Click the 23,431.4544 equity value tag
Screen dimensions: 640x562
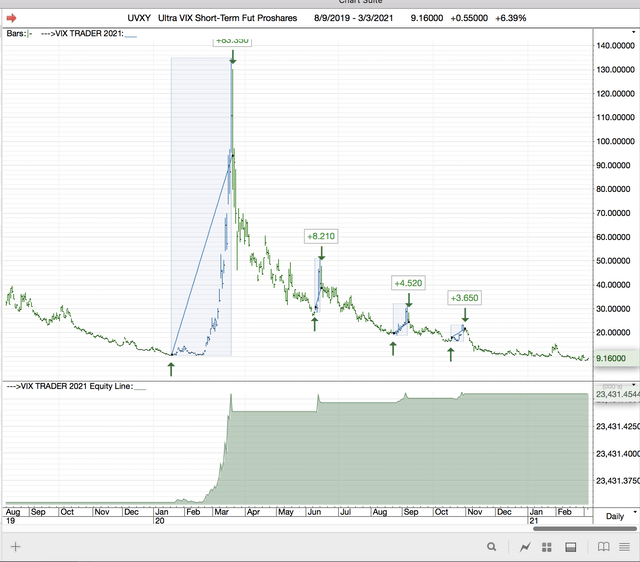click(618, 394)
